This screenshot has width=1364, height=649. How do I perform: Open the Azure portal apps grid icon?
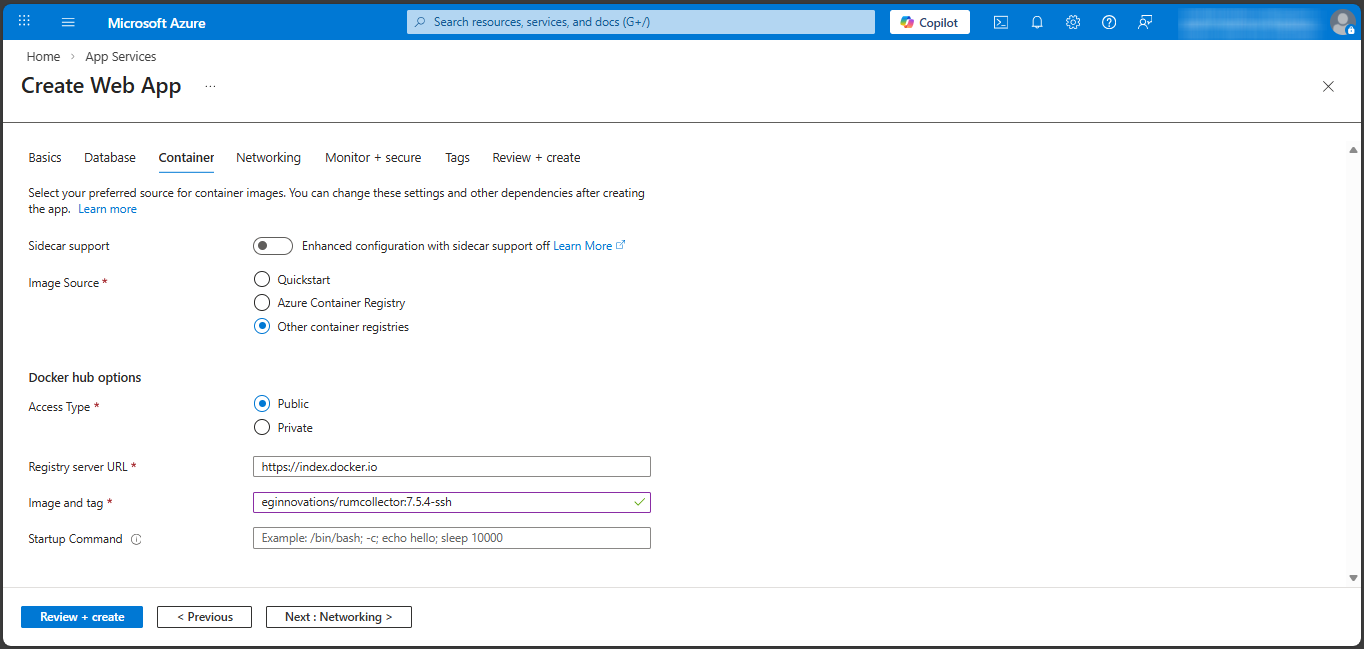click(25, 21)
